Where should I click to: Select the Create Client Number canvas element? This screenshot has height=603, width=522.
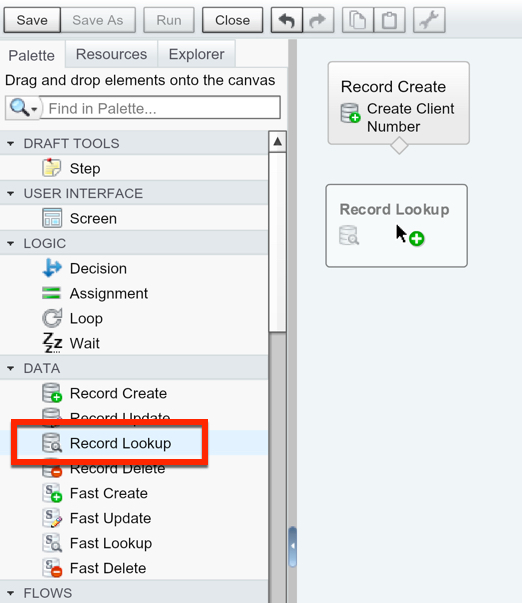point(399,103)
